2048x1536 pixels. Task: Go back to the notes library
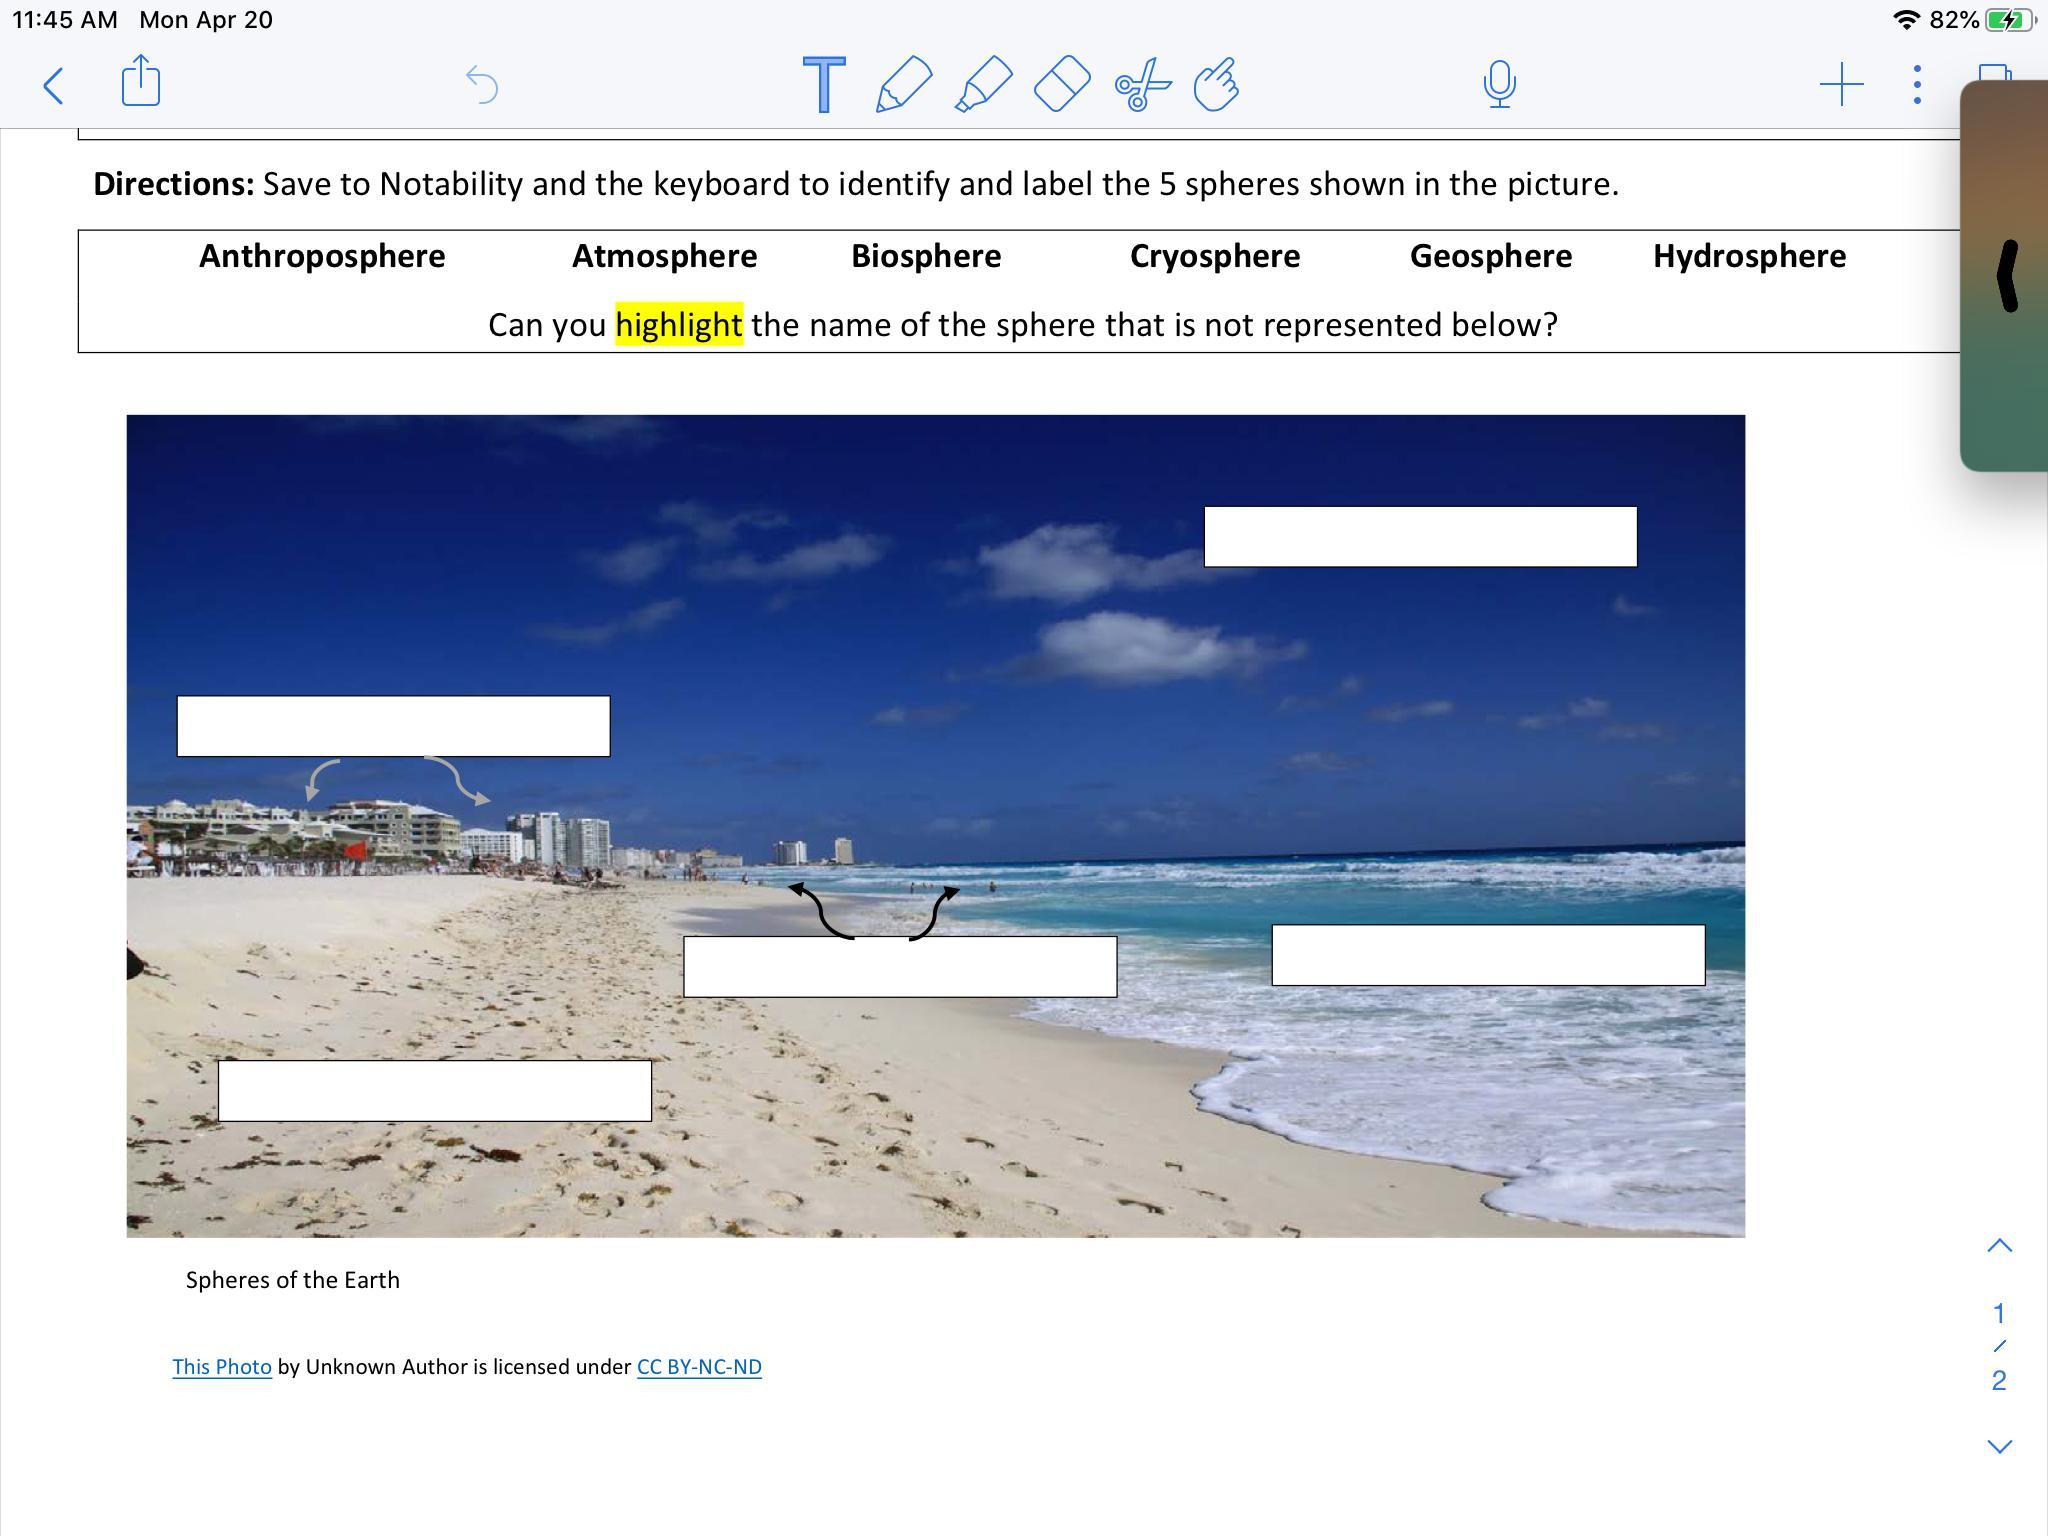point(54,86)
